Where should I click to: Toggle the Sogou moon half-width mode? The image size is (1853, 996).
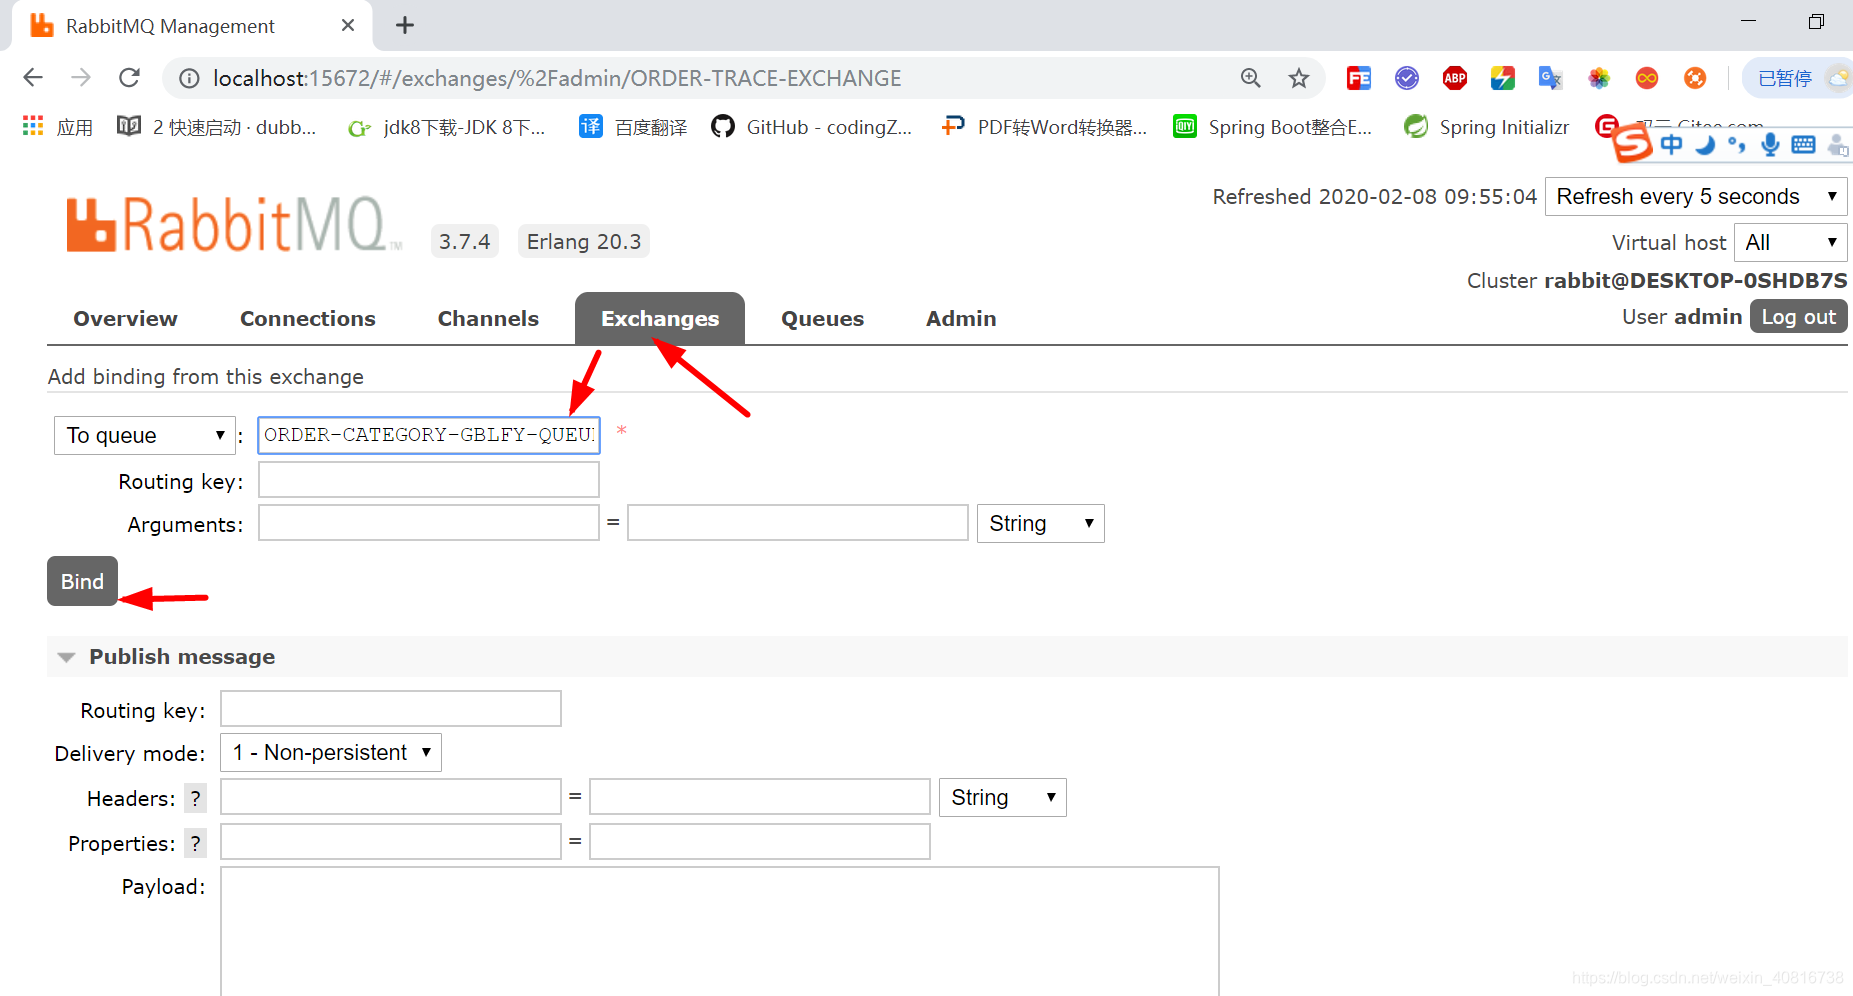coord(1705,145)
